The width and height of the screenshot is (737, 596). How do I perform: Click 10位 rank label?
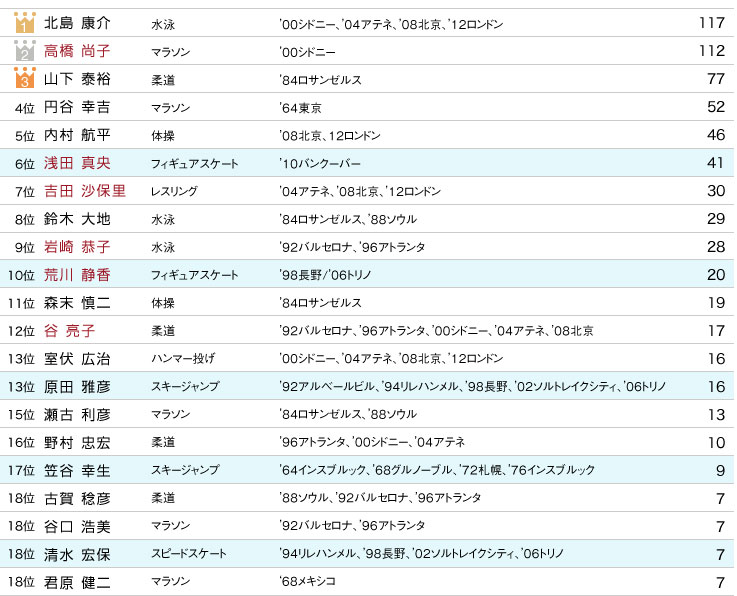(21, 275)
